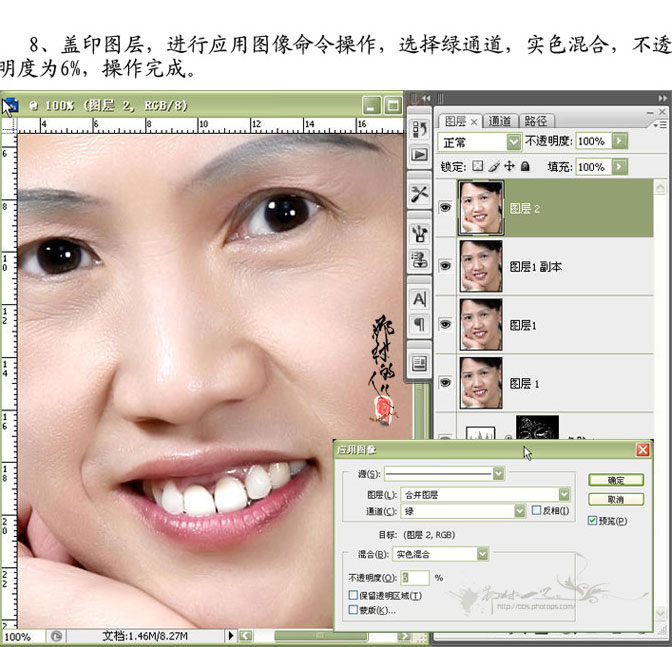Click the 图层1 副本 layer name

point(536,267)
